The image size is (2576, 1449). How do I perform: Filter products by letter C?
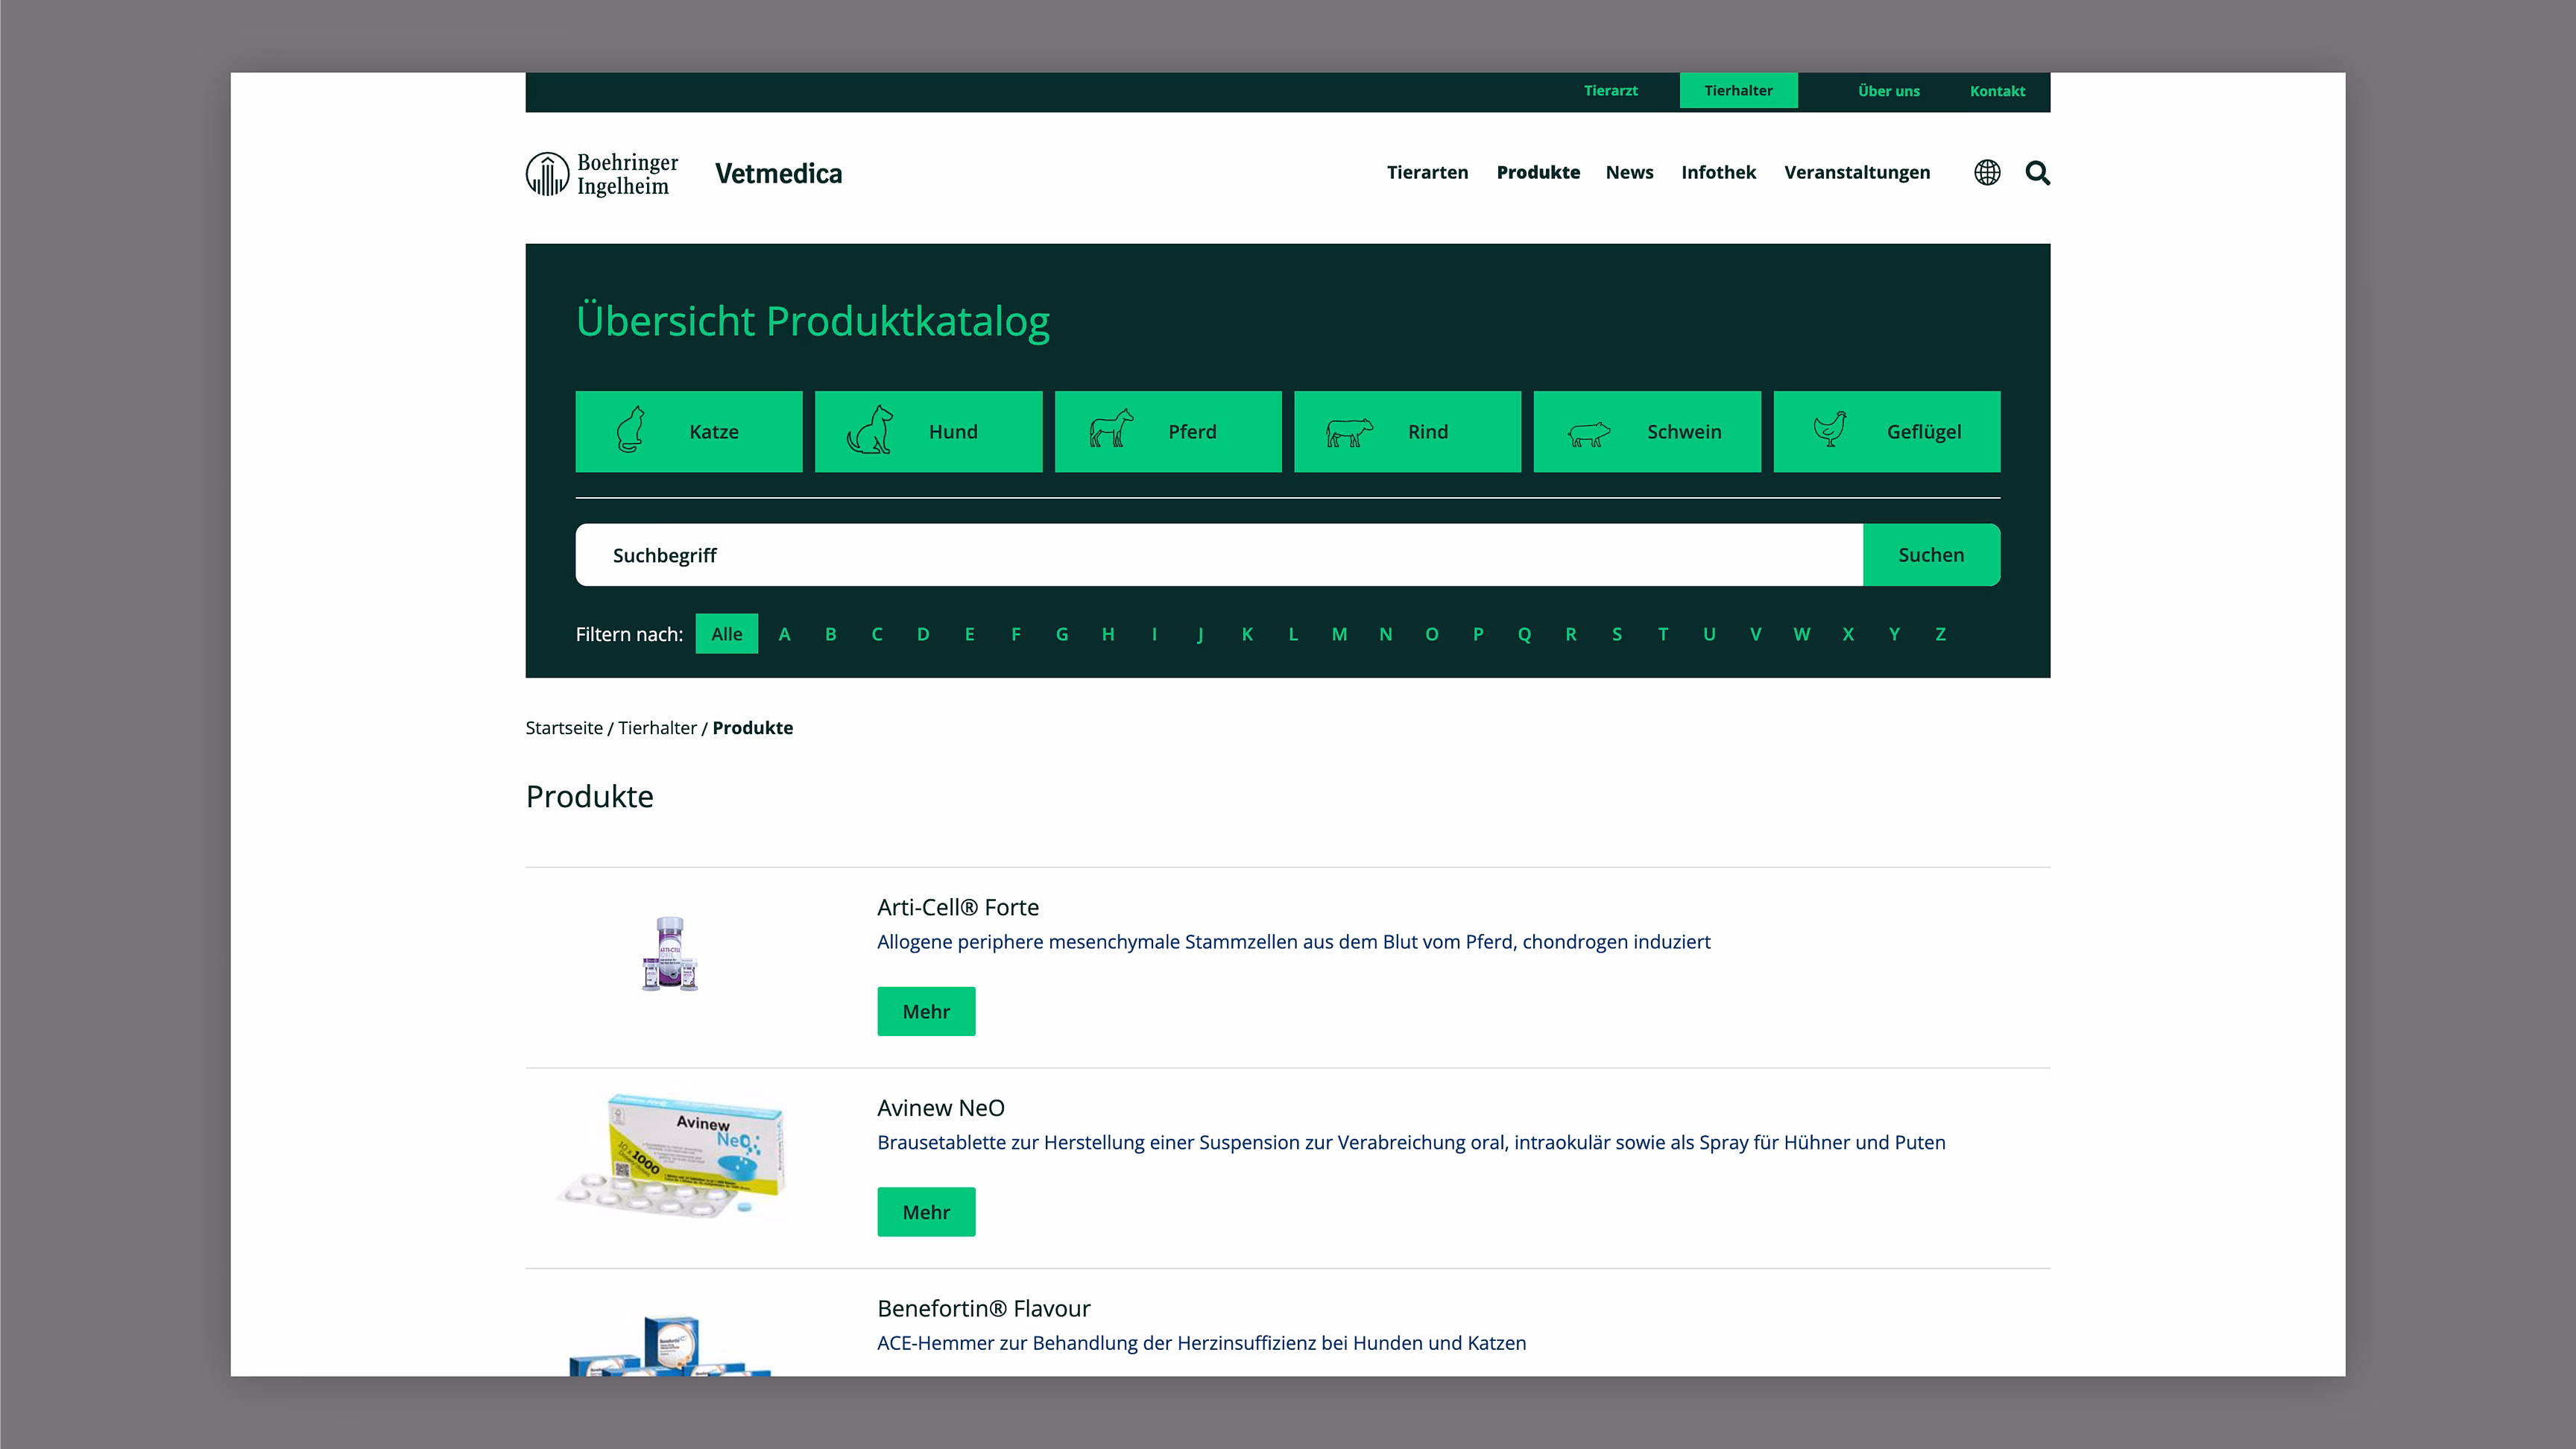876,634
